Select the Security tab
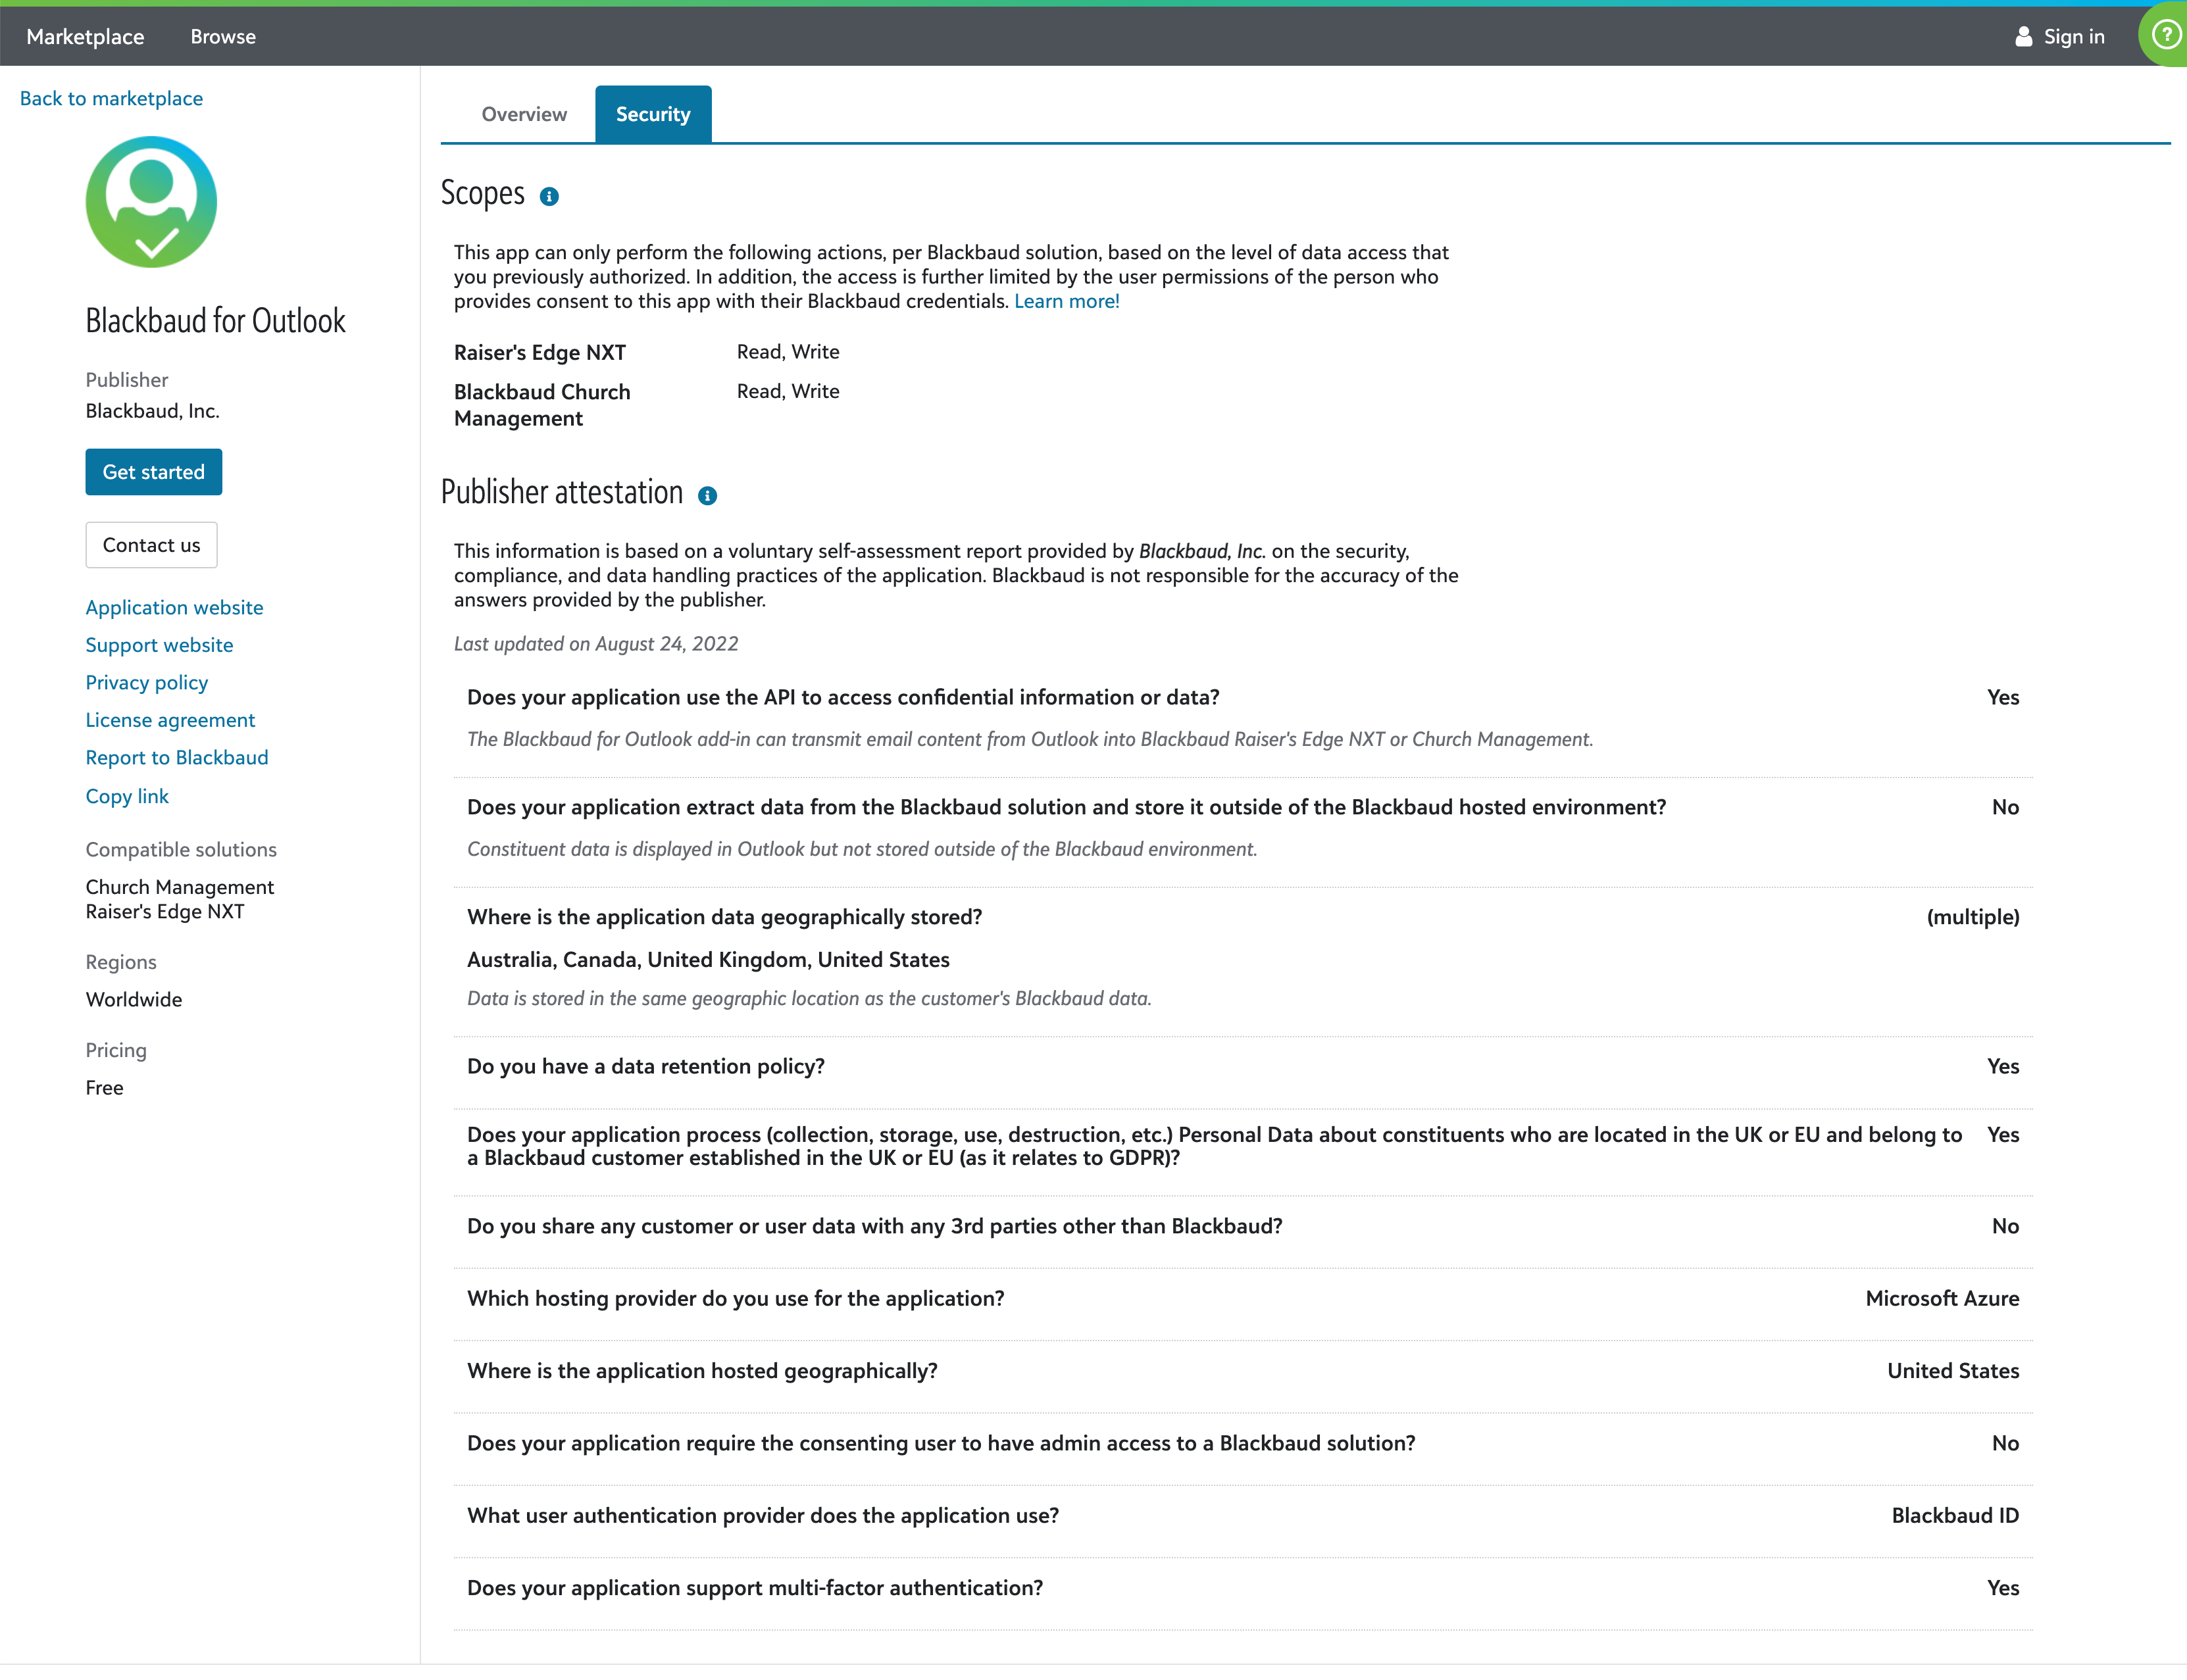The height and width of the screenshot is (1680, 2187). tap(652, 114)
